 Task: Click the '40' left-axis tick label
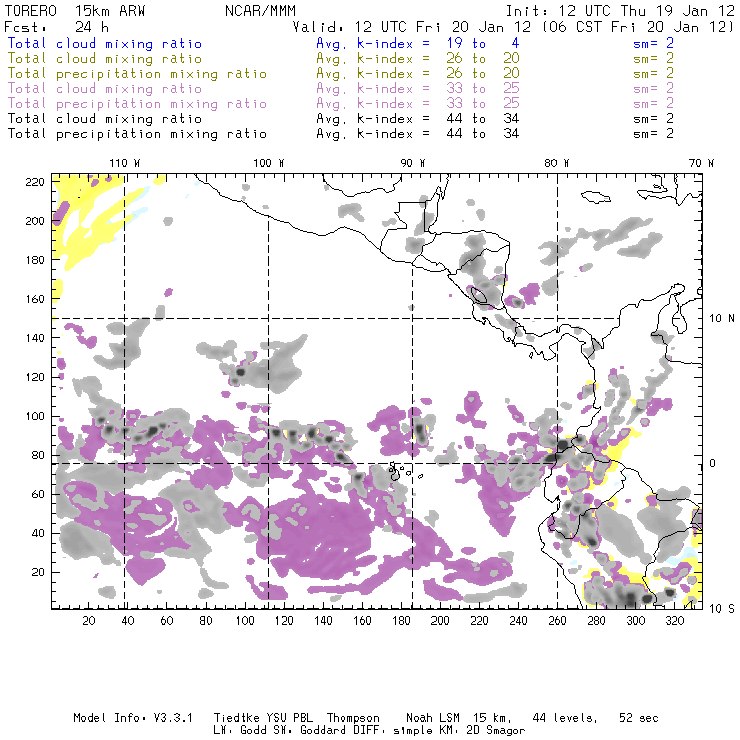(x=38, y=533)
